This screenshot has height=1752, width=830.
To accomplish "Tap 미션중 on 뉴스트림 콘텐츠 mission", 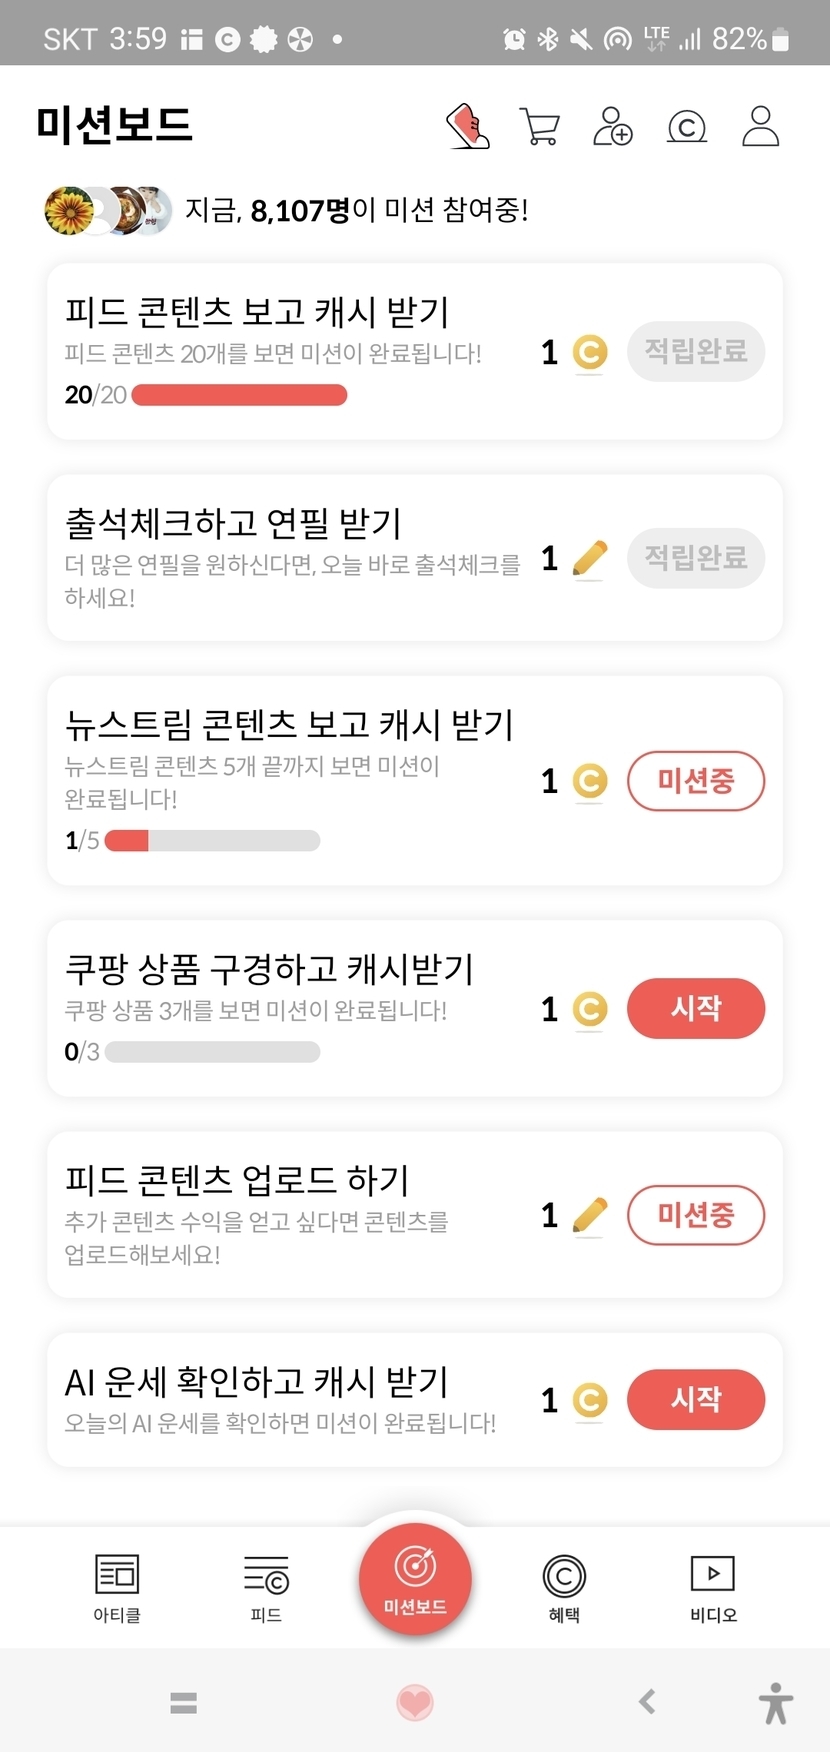I will pyautogui.click(x=695, y=781).
